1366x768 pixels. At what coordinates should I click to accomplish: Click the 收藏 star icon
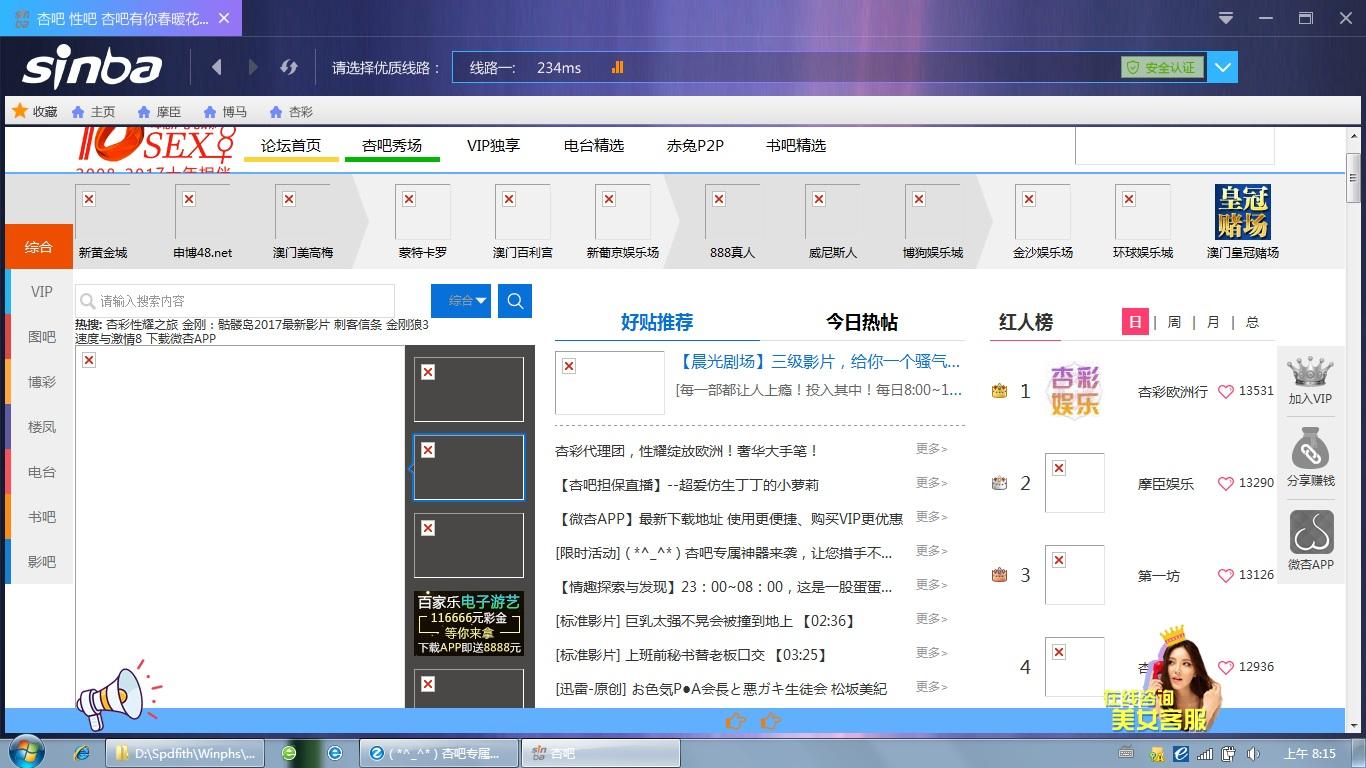pyautogui.click(x=19, y=111)
